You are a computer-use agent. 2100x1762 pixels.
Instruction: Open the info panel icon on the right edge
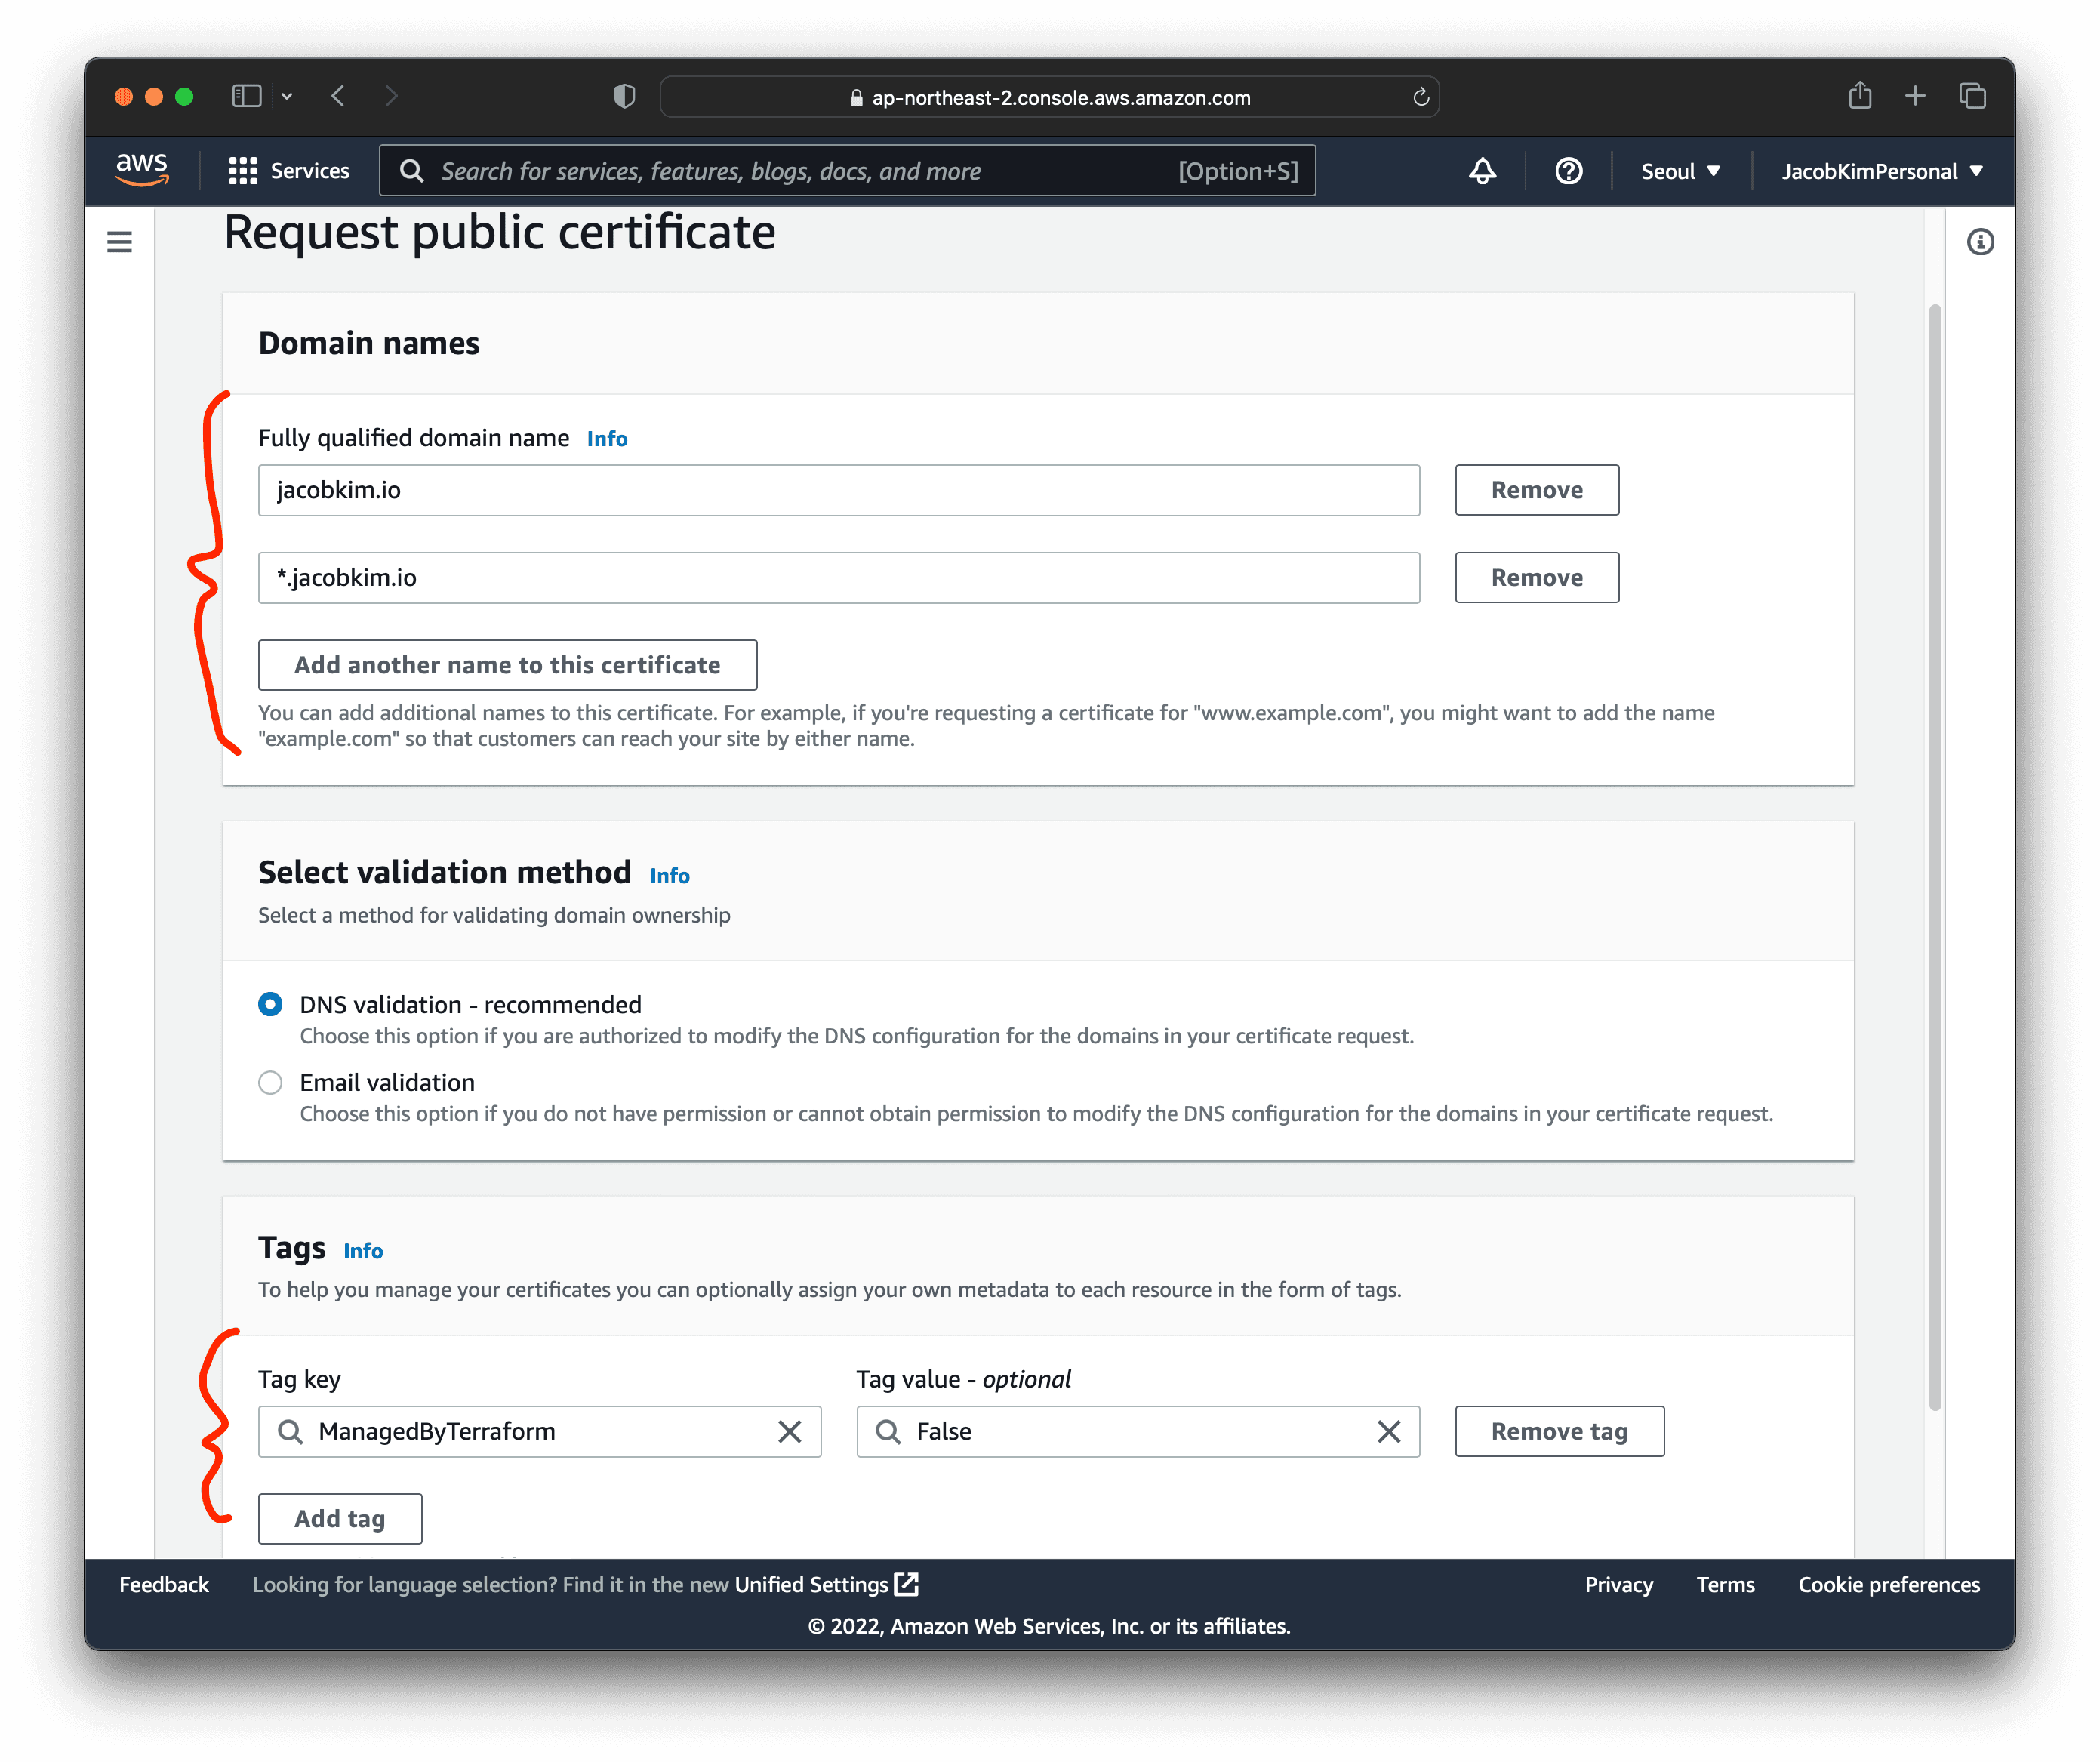(1980, 241)
